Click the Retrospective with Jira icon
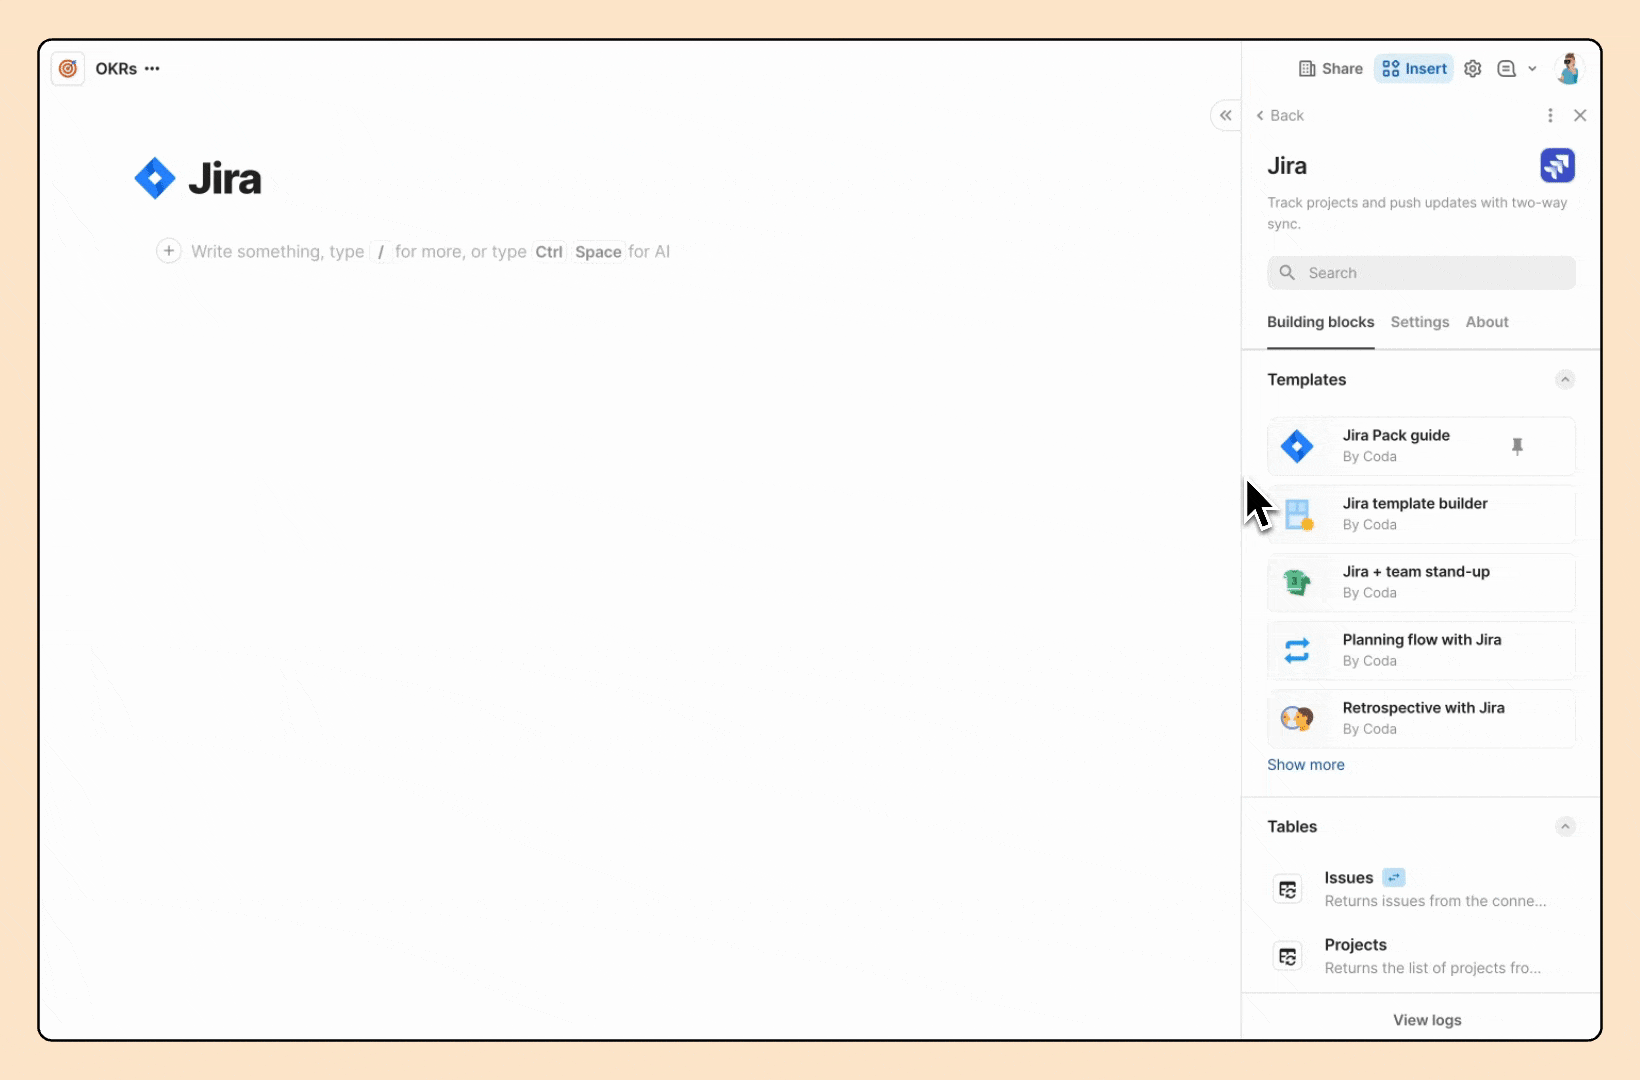Image resolution: width=1640 pixels, height=1080 pixels. click(x=1297, y=718)
